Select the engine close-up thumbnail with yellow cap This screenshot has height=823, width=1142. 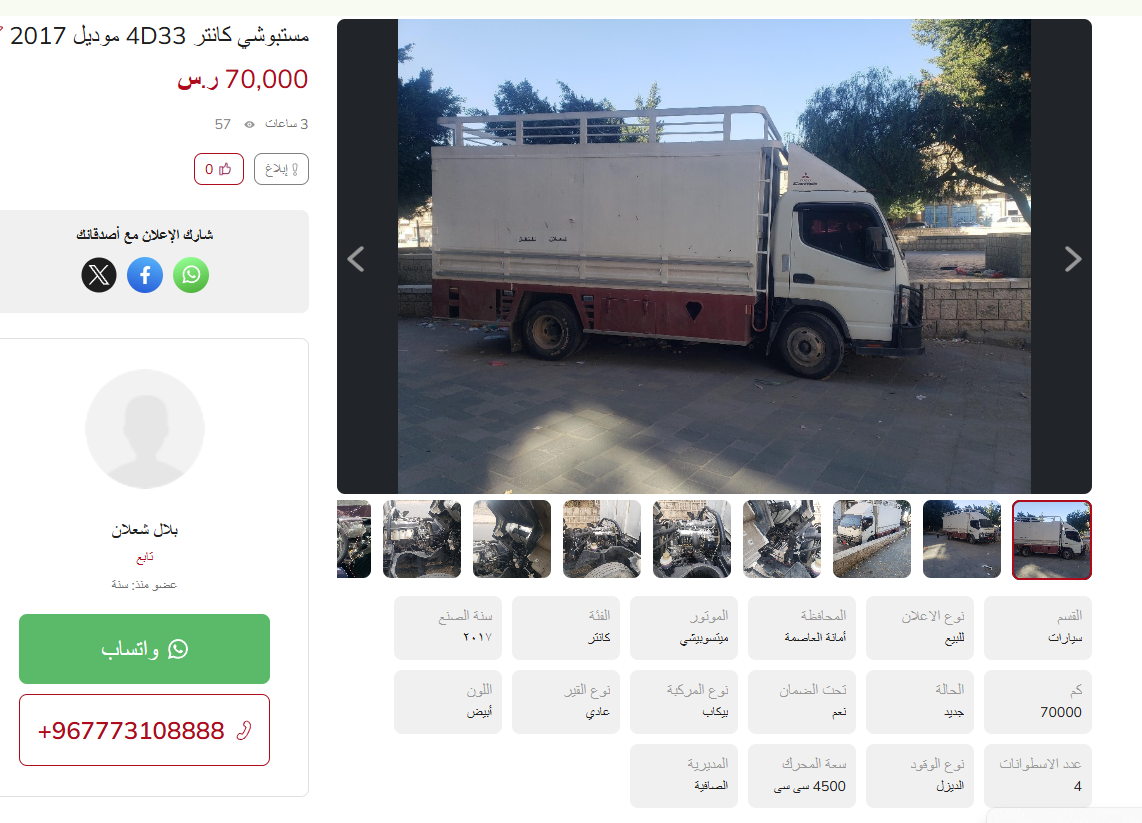[x=692, y=539]
